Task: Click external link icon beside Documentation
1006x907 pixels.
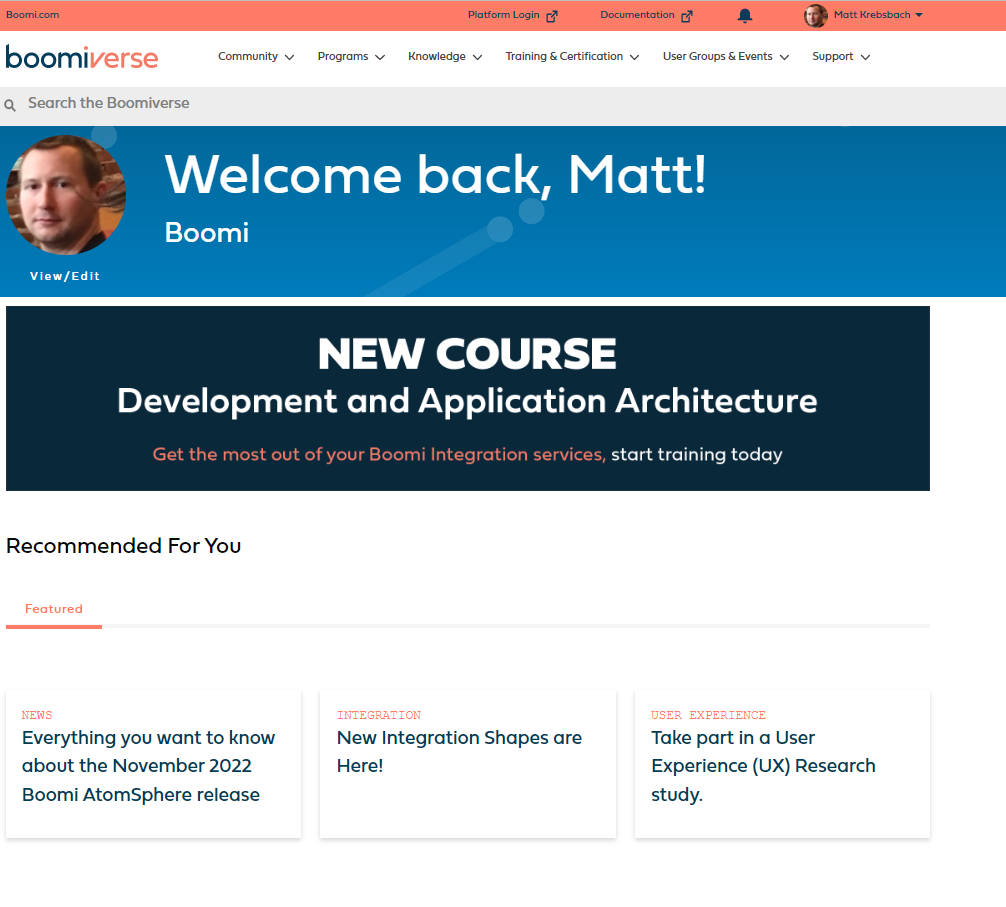Action: tap(687, 16)
